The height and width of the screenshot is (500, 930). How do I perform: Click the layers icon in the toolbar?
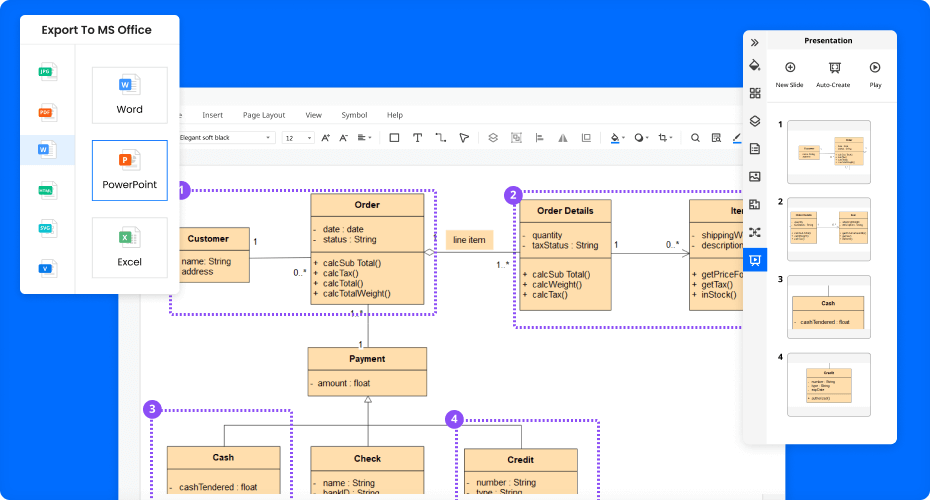click(x=493, y=138)
